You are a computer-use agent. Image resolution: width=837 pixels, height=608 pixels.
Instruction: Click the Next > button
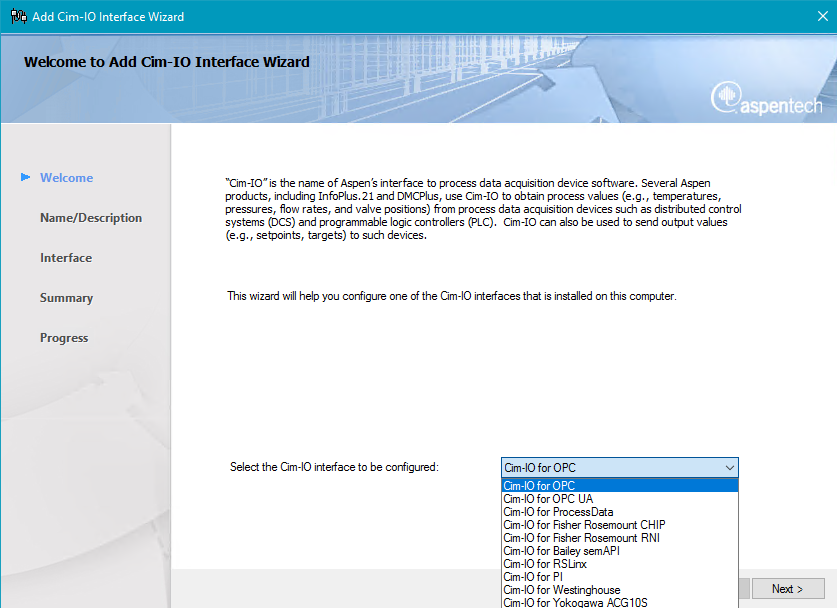788,589
